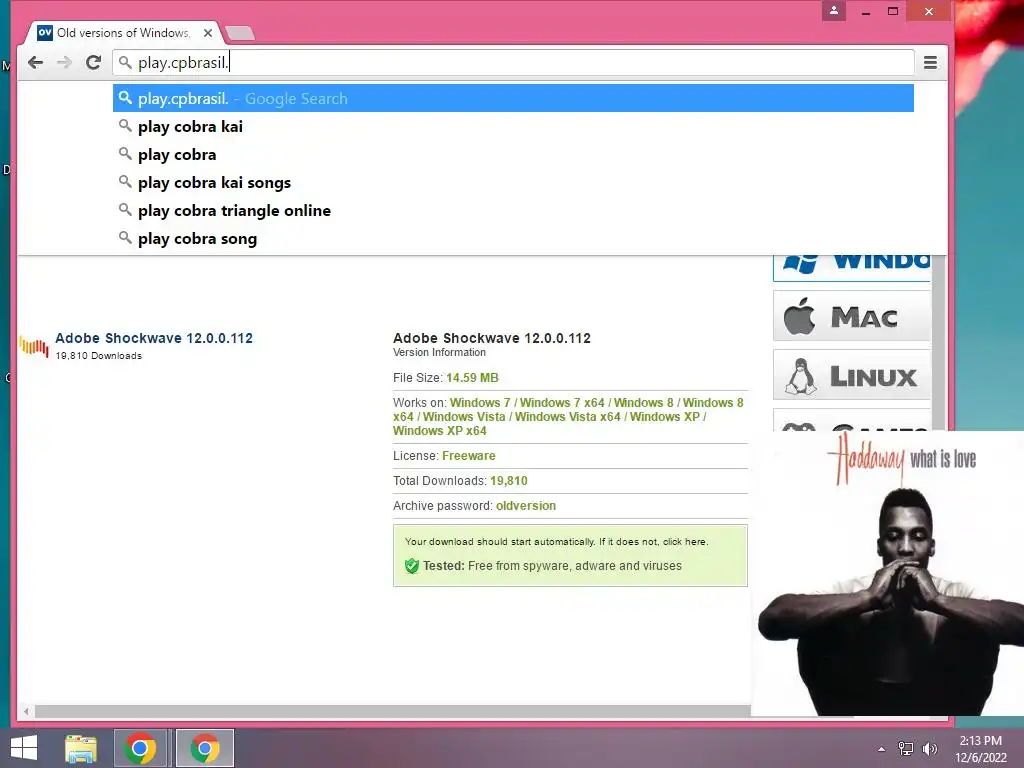Click Total Downloads 19,810 text
This screenshot has height=768, width=1024.
pos(460,481)
